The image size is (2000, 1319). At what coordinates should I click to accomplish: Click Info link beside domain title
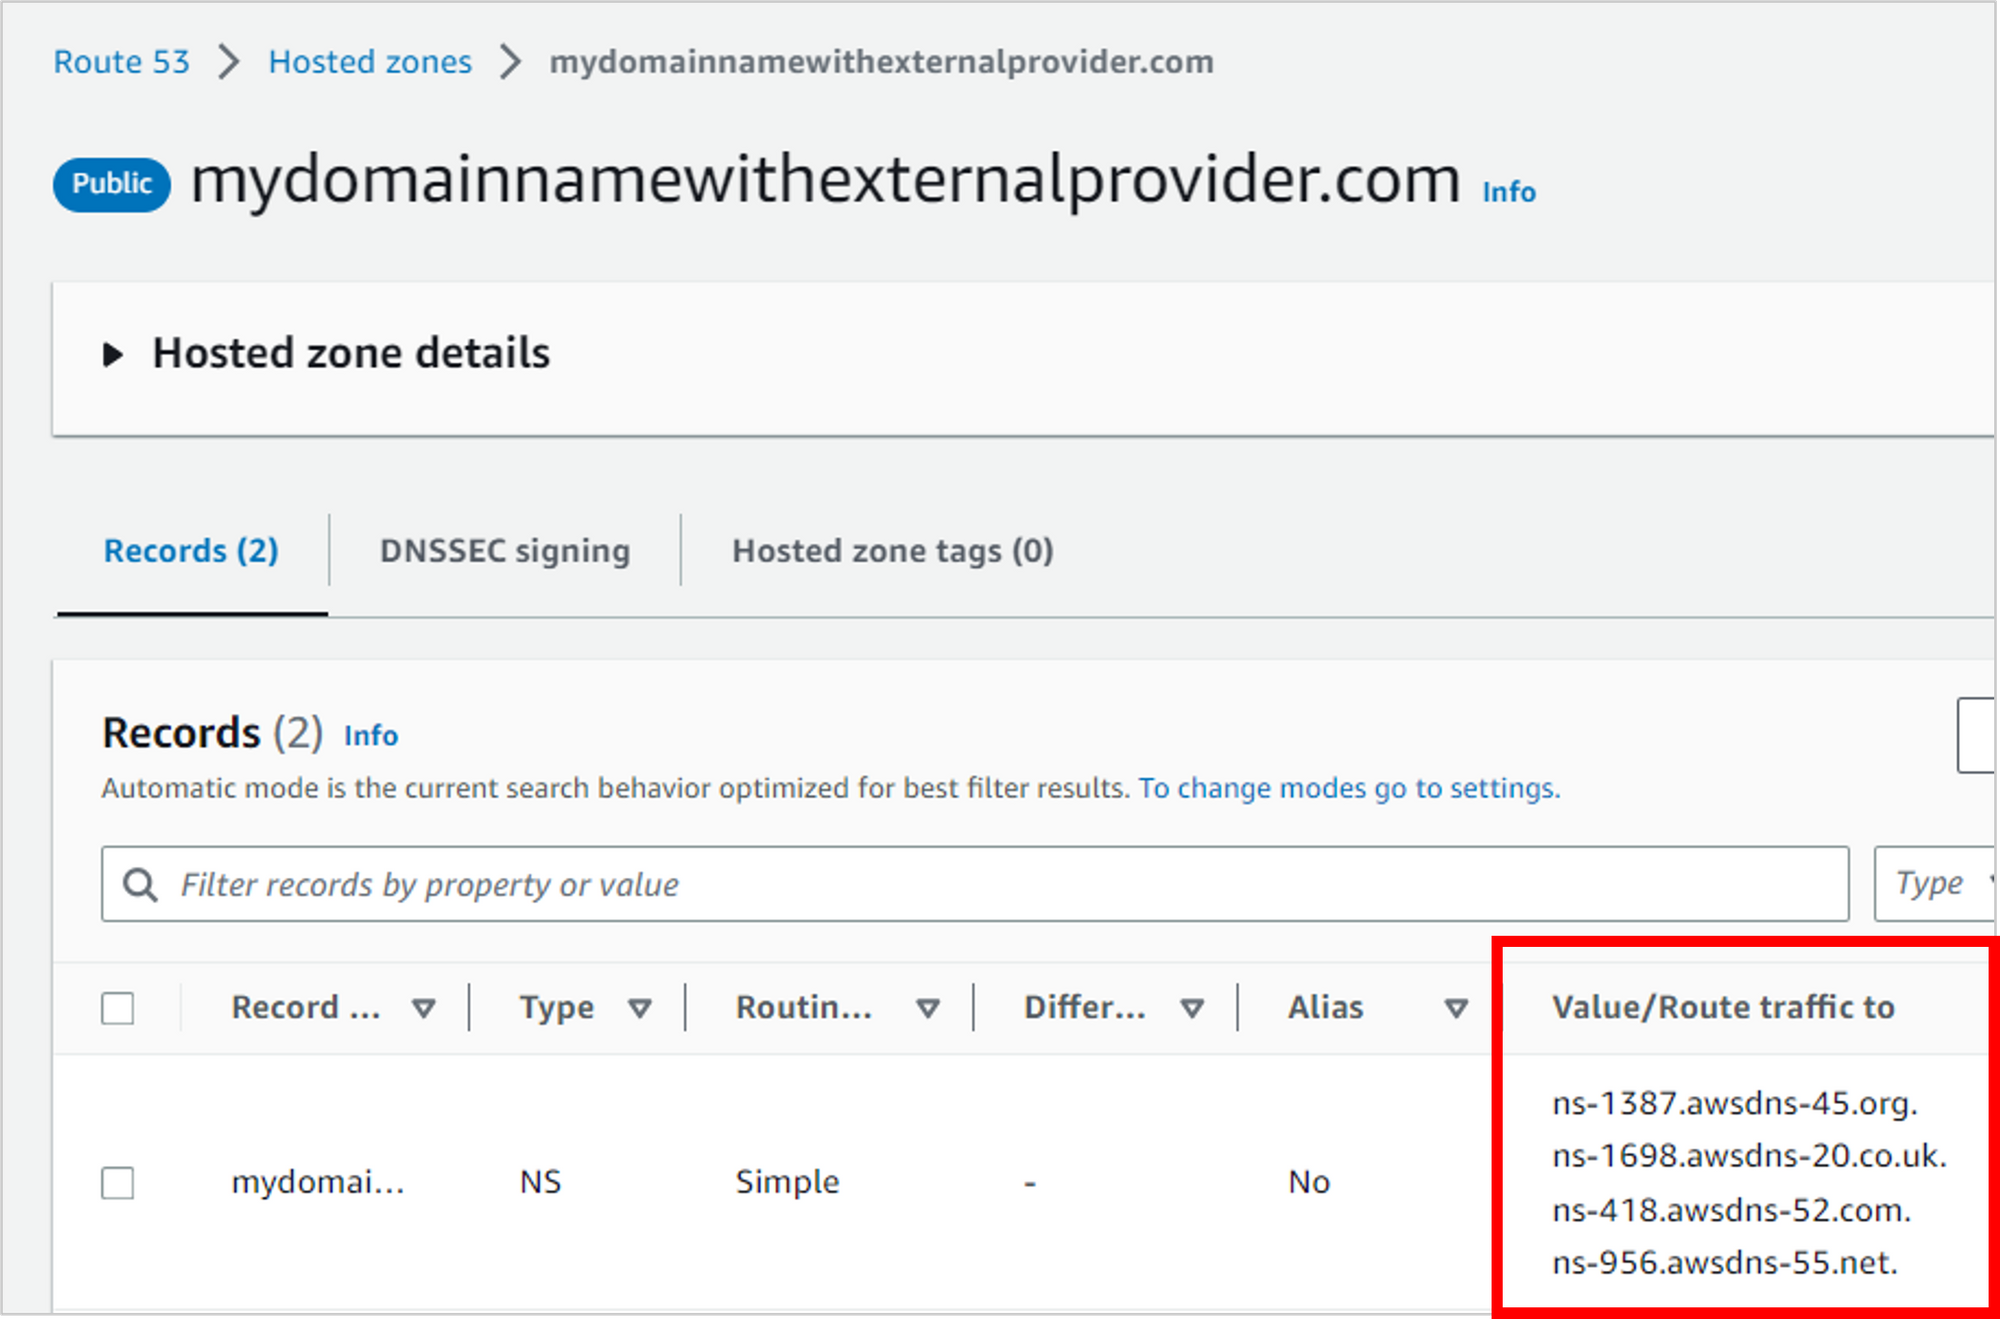click(x=1509, y=191)
